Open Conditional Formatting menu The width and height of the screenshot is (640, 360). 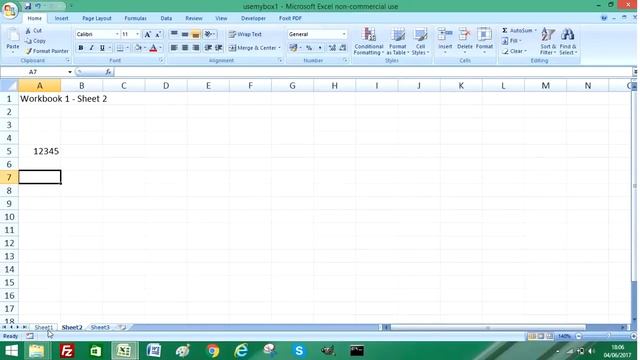pyautogui.click(x=369, y=41)
